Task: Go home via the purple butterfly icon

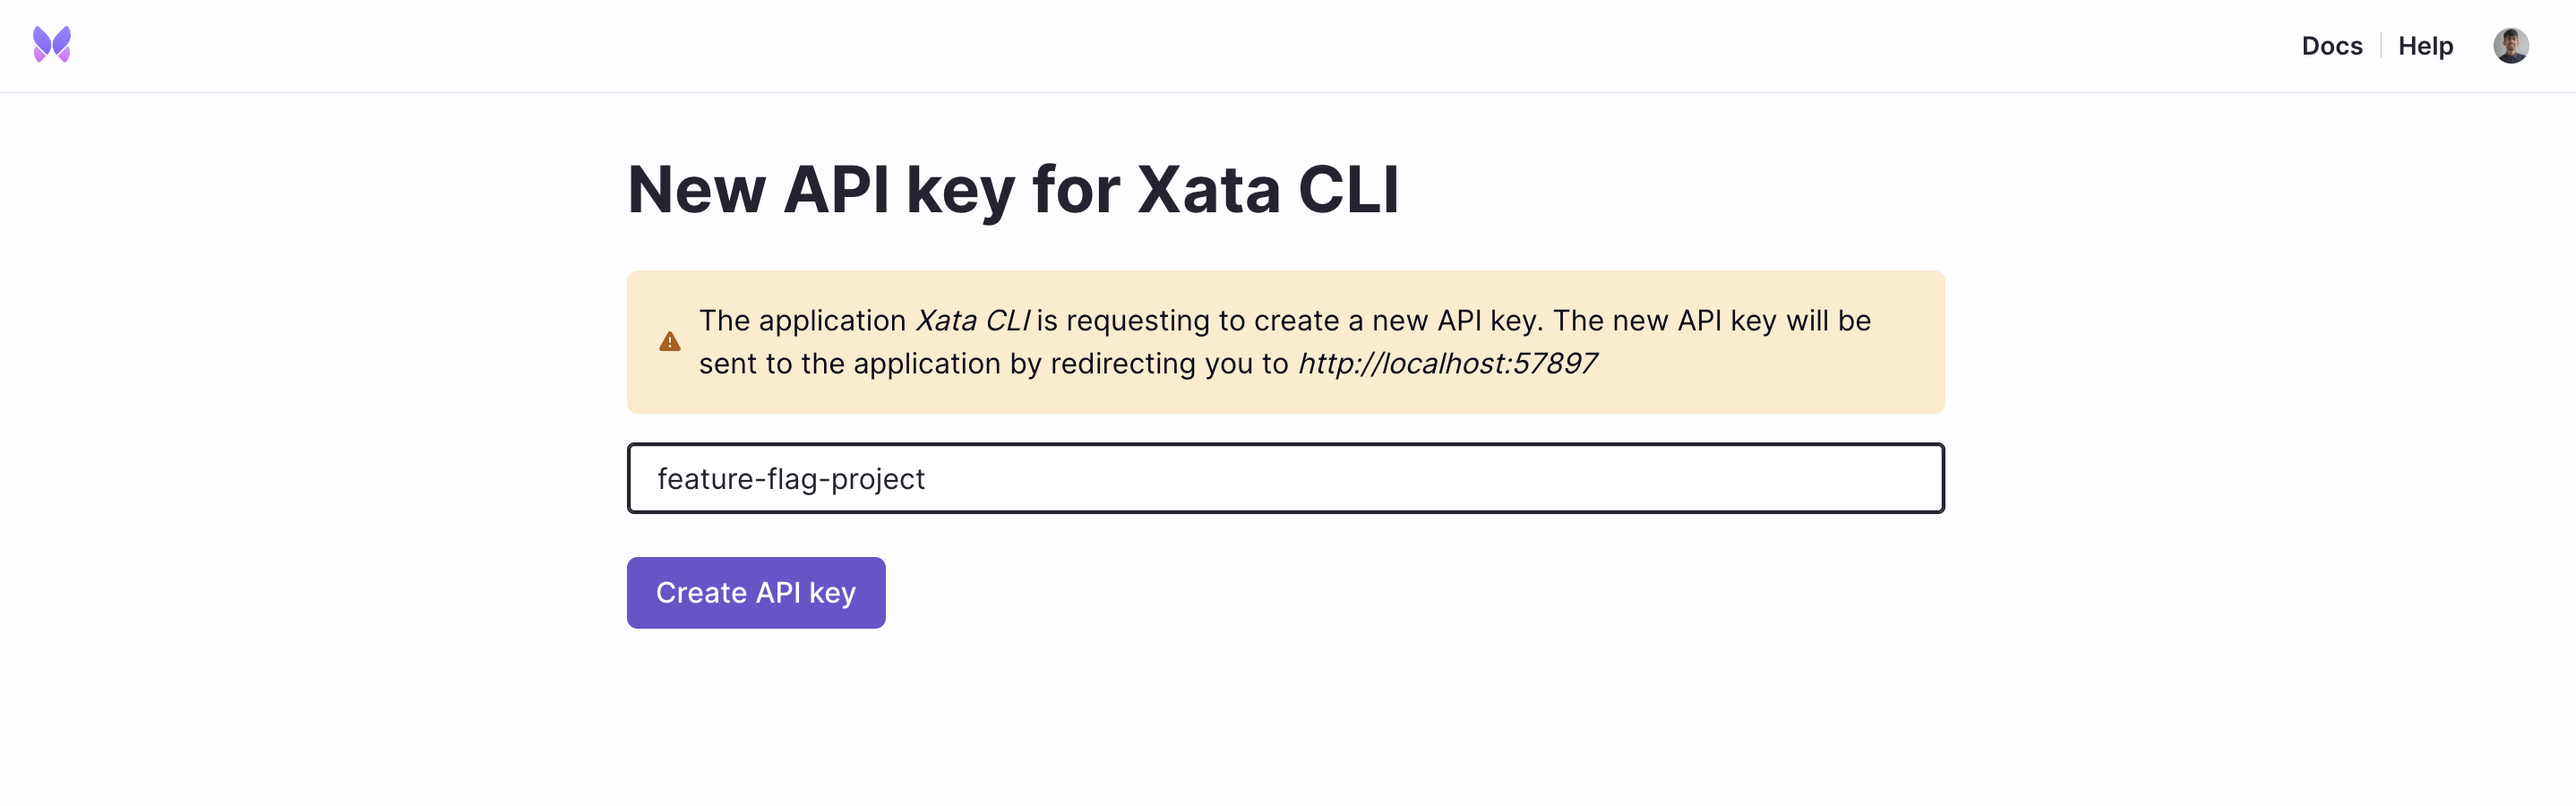Action: 52,45
